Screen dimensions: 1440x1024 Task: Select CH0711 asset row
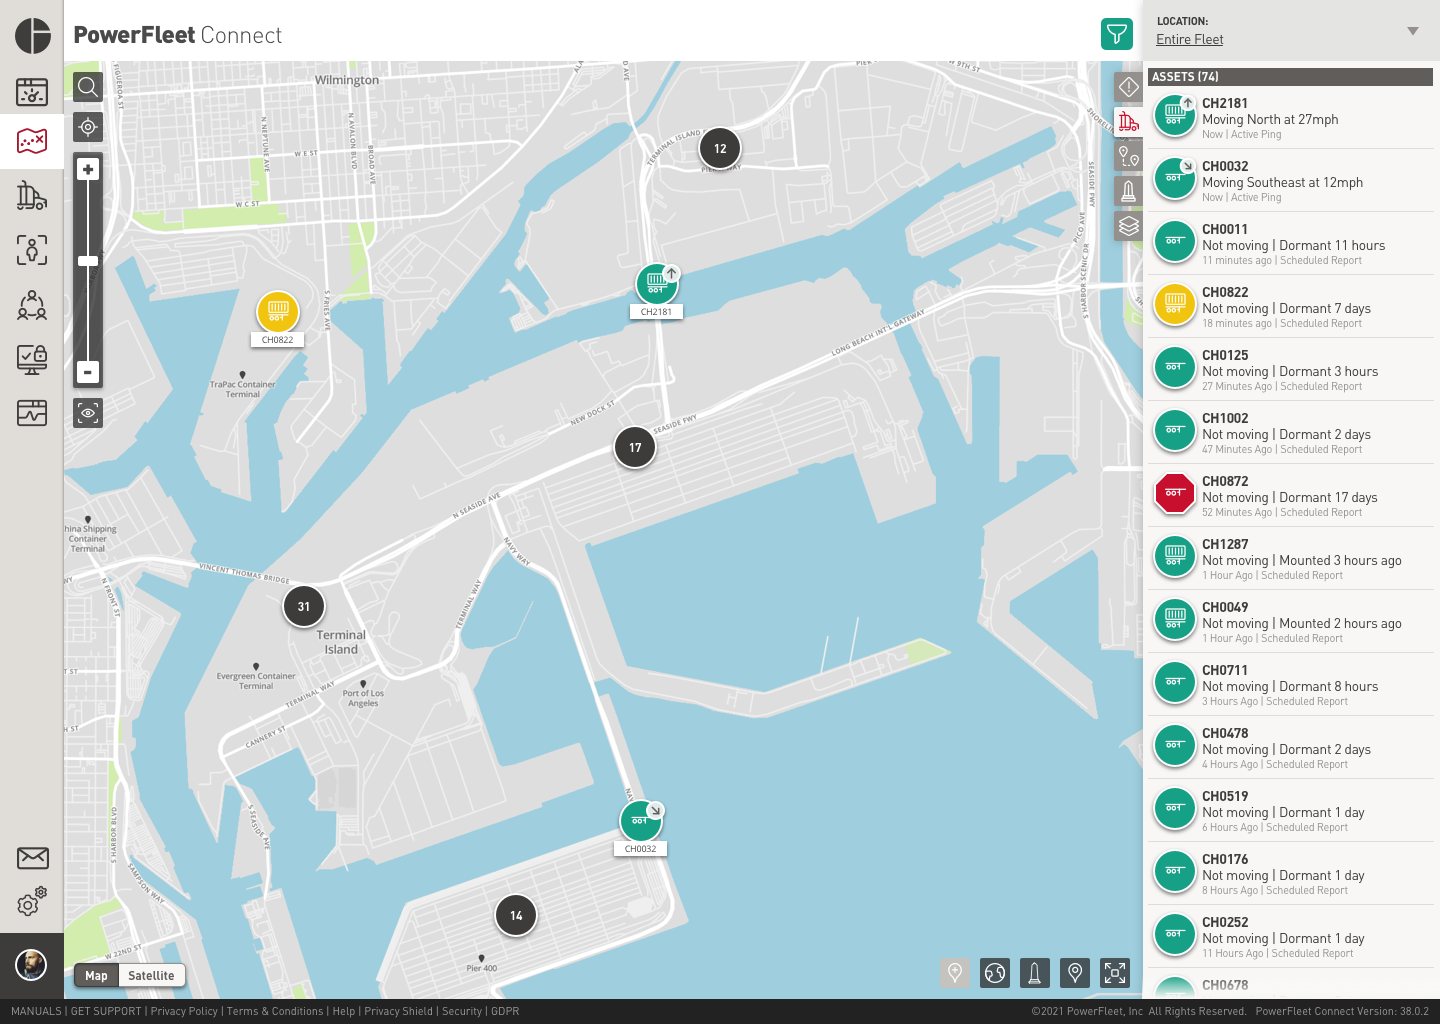(x=1290, y=685)
